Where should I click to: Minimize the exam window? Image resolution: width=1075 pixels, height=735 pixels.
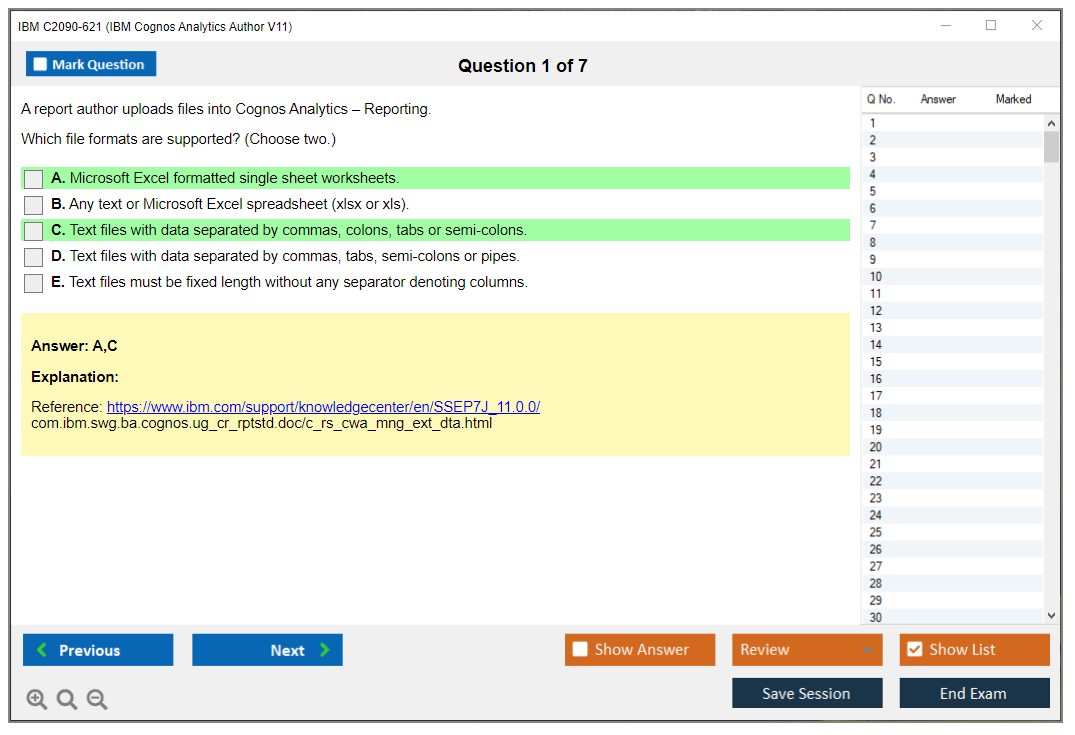coord(945,26)
